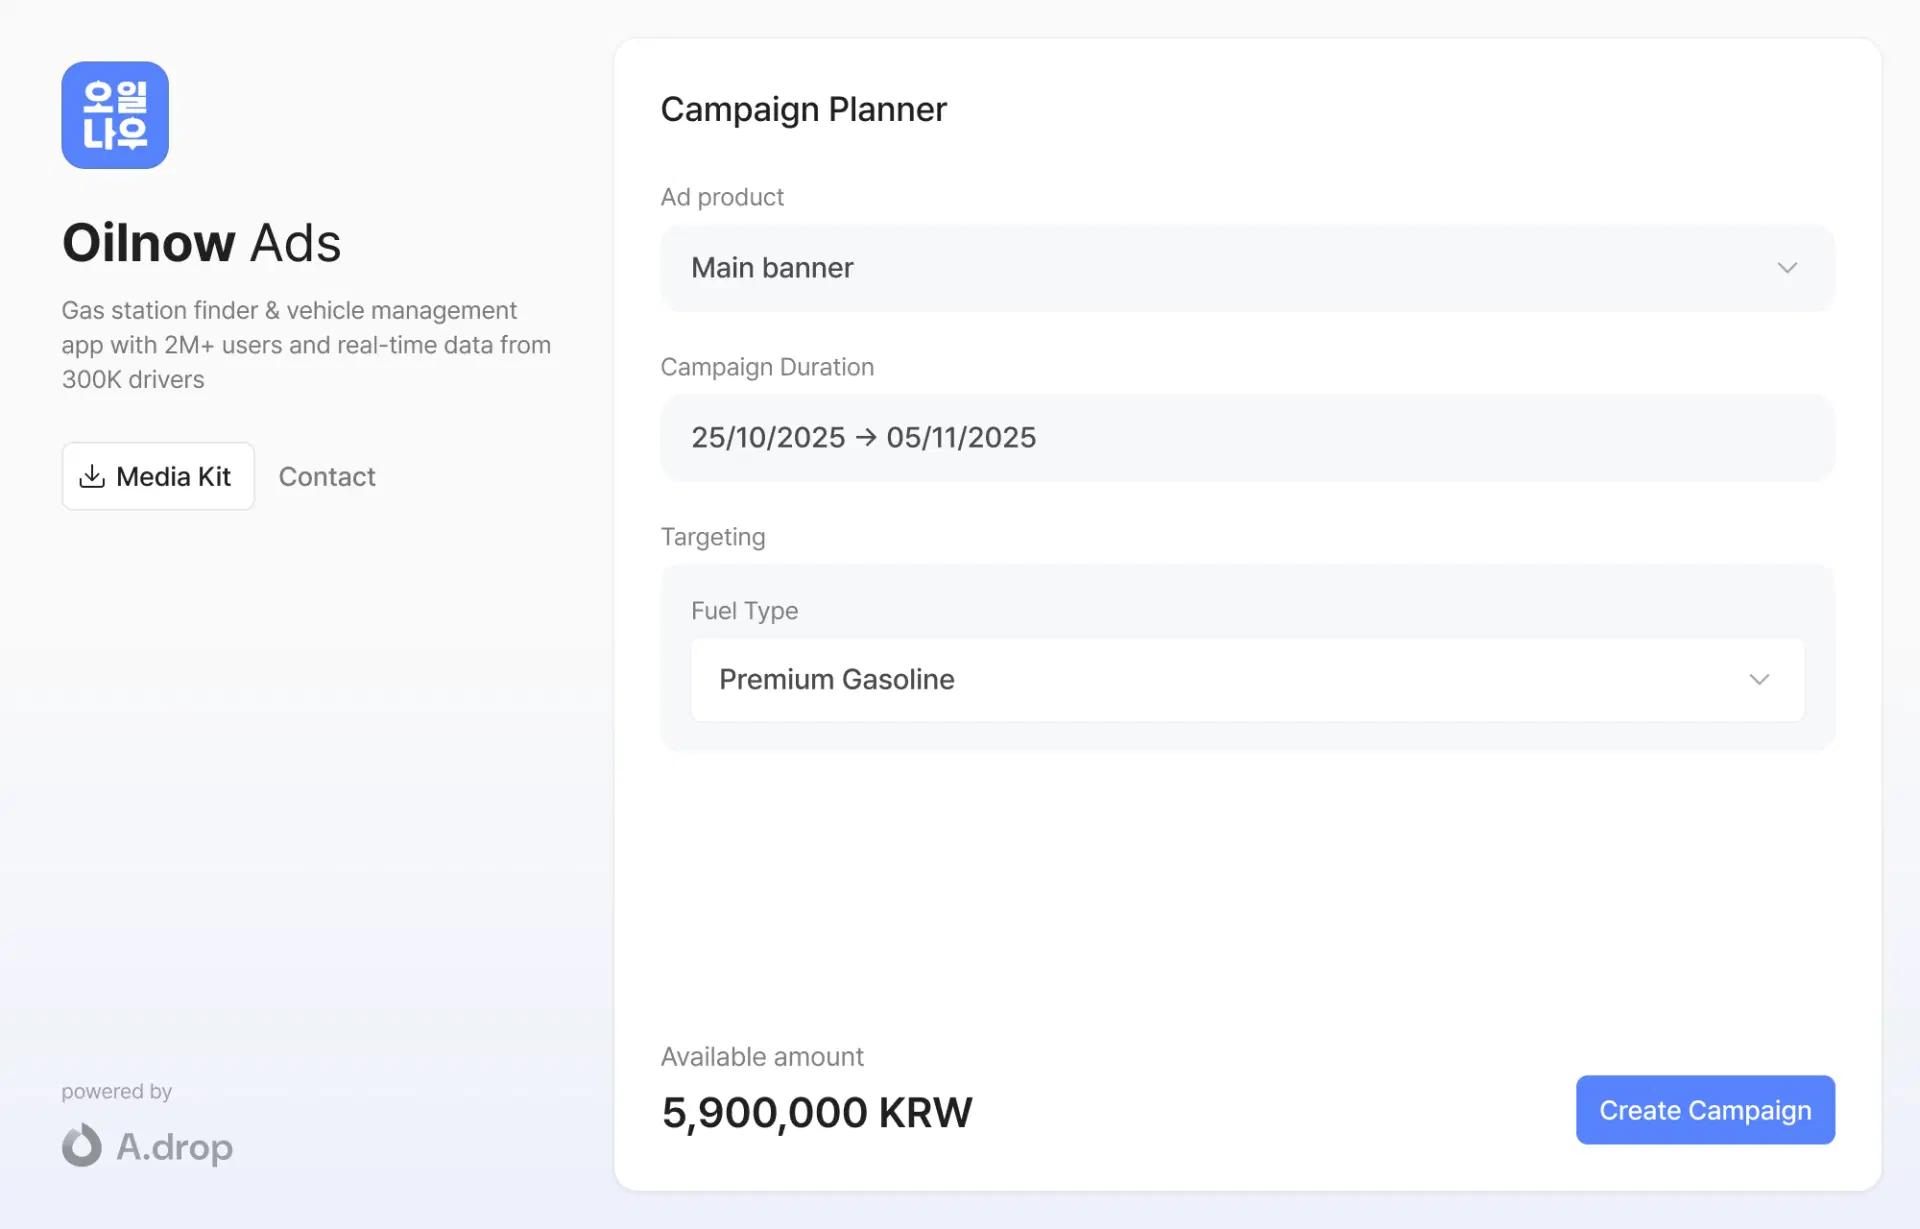Image resolution: width=1920 pixels, height=1229 pixels.
Task: Click the Oilnow app logo icon
Action: [x=115, y=115]
